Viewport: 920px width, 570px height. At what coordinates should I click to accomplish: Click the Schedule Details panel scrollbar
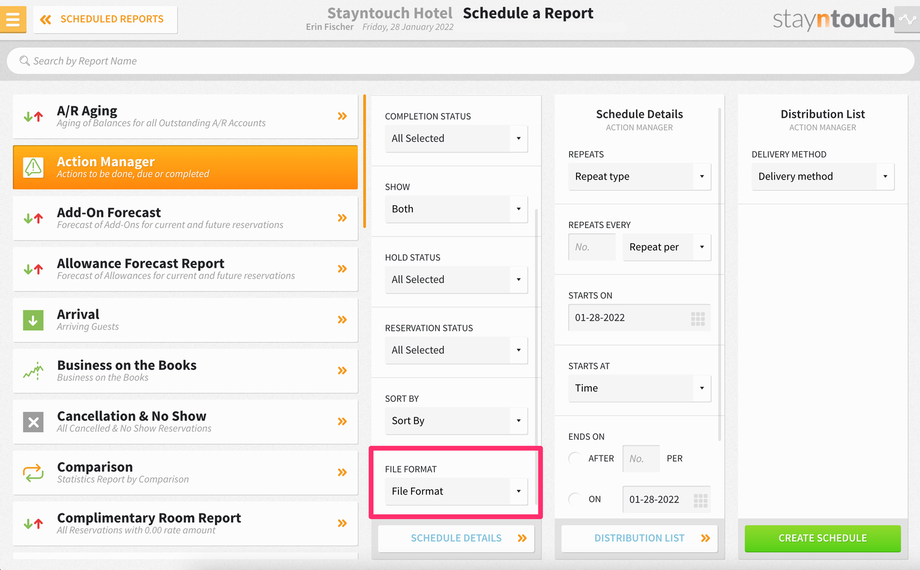[x=719, y=274]
